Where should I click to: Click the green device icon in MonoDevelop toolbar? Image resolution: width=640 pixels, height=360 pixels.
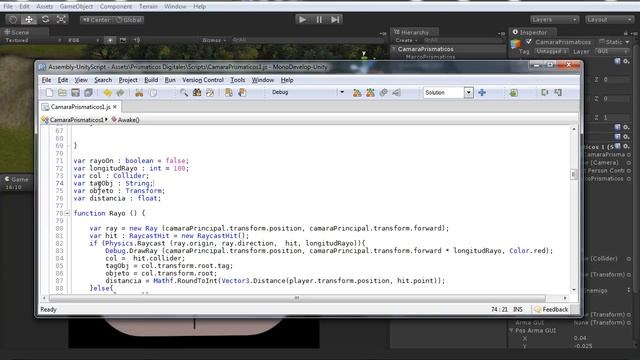[513, 93]
